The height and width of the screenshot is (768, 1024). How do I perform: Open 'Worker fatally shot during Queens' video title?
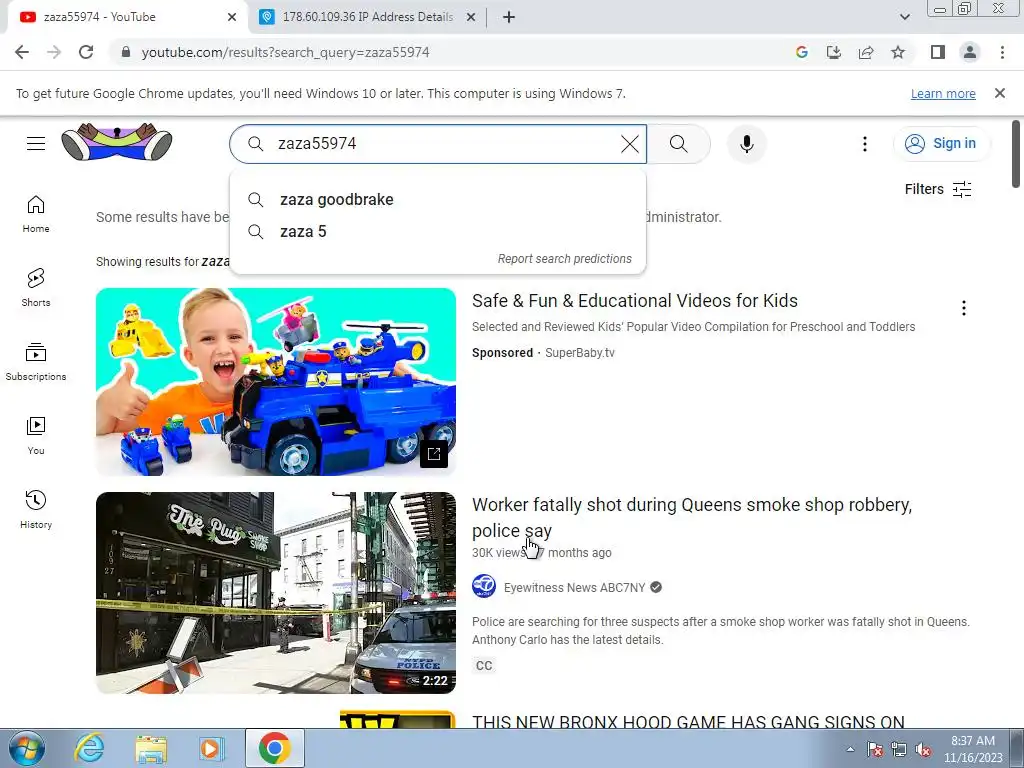click(692, 518)
